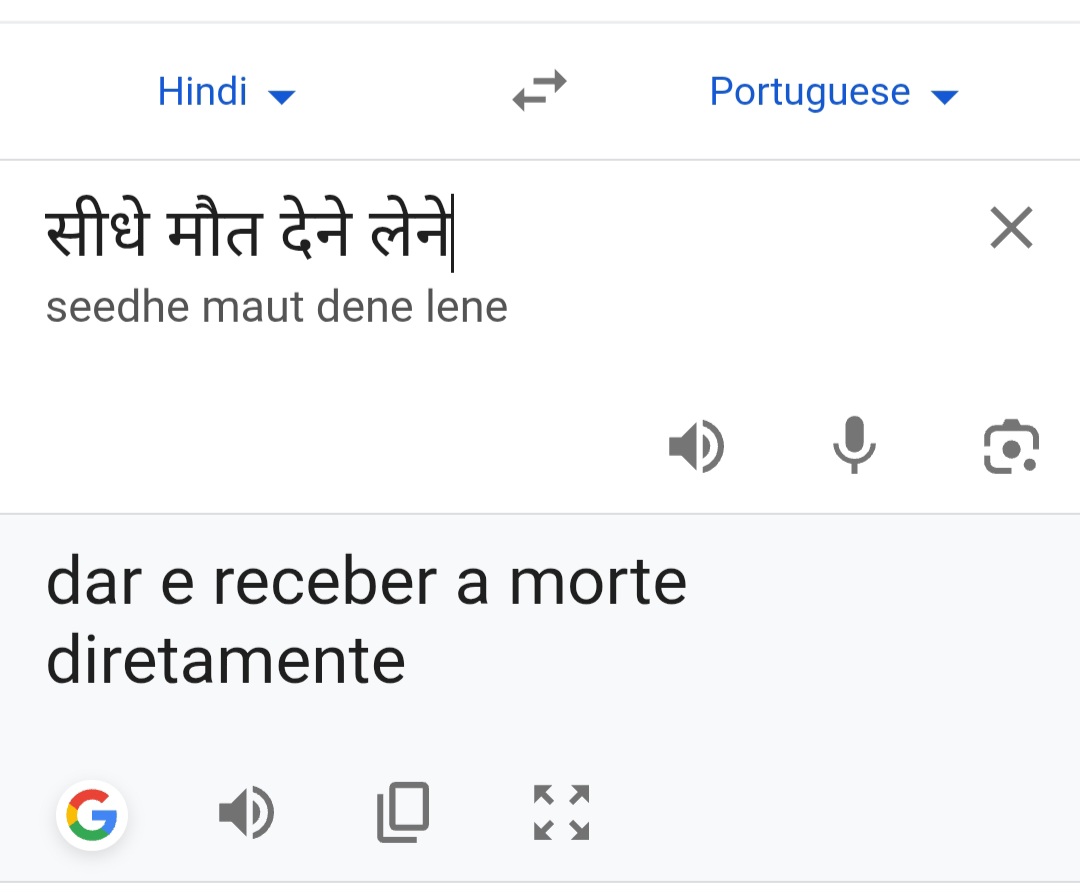This screenshot has height=892, width=1080.
Task: Select the translated text 'dar e receber a morte'
Action: 366,583
